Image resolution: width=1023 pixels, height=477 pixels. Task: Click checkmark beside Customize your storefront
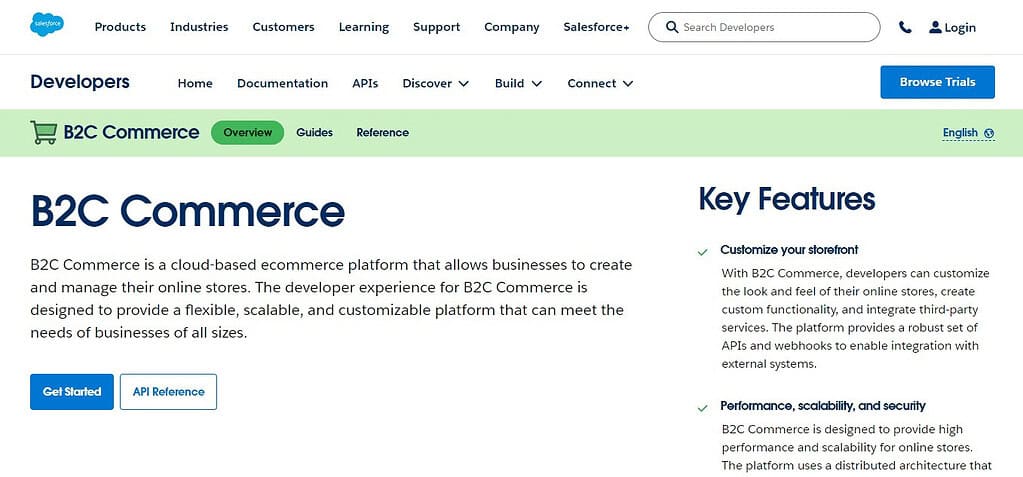(x=703, y=252)
